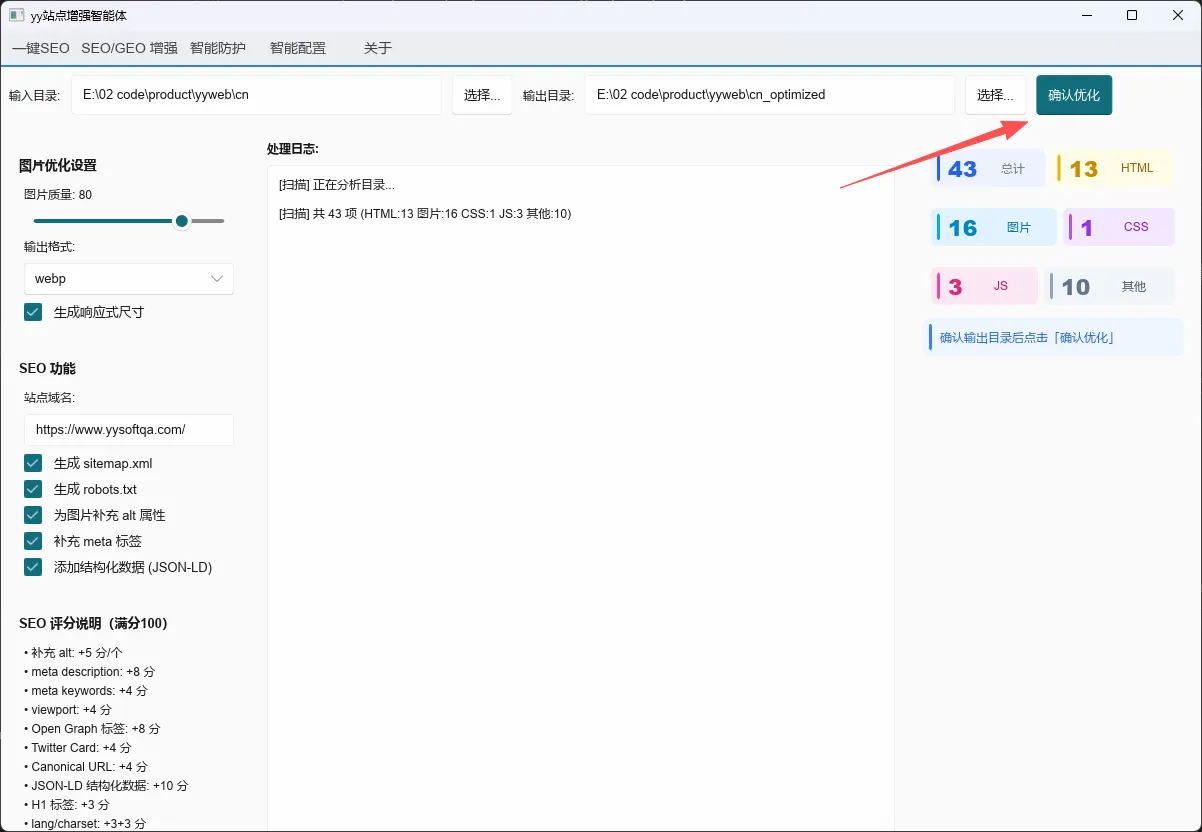The height and width of the screenshot is (832, 1202).
Task: Click the 输入目录 path field
Action: (x=256, y=95)
